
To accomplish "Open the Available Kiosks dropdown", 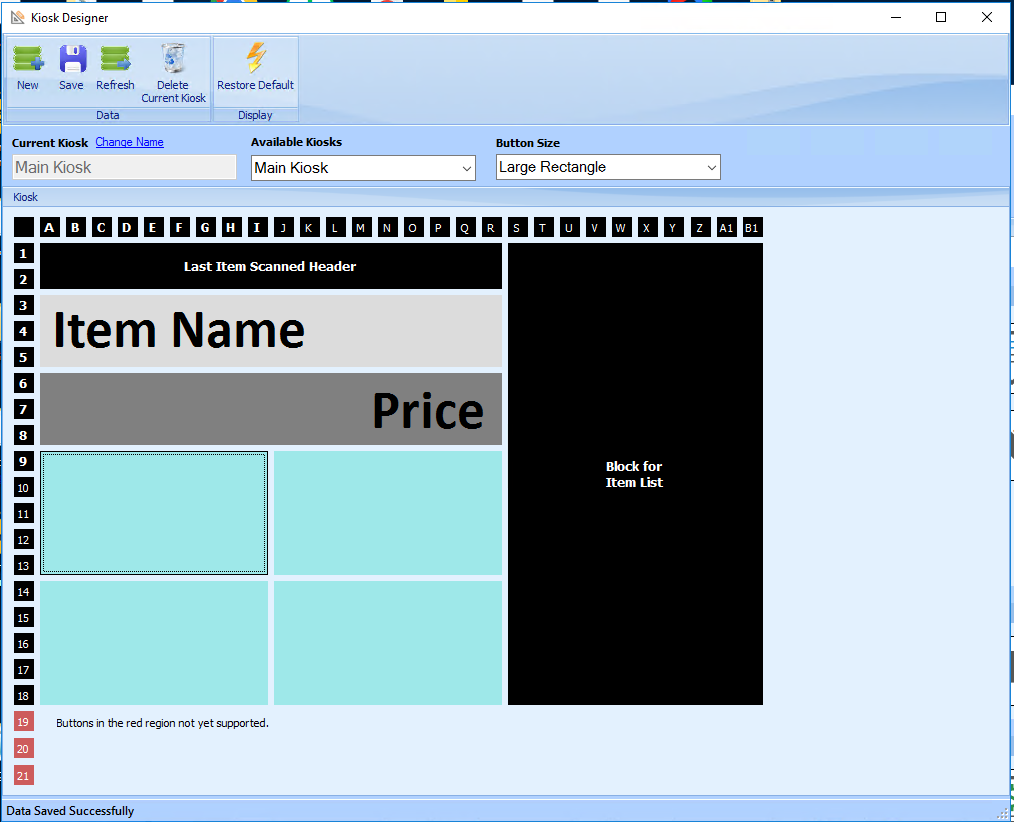I will (x=363, y=168).
